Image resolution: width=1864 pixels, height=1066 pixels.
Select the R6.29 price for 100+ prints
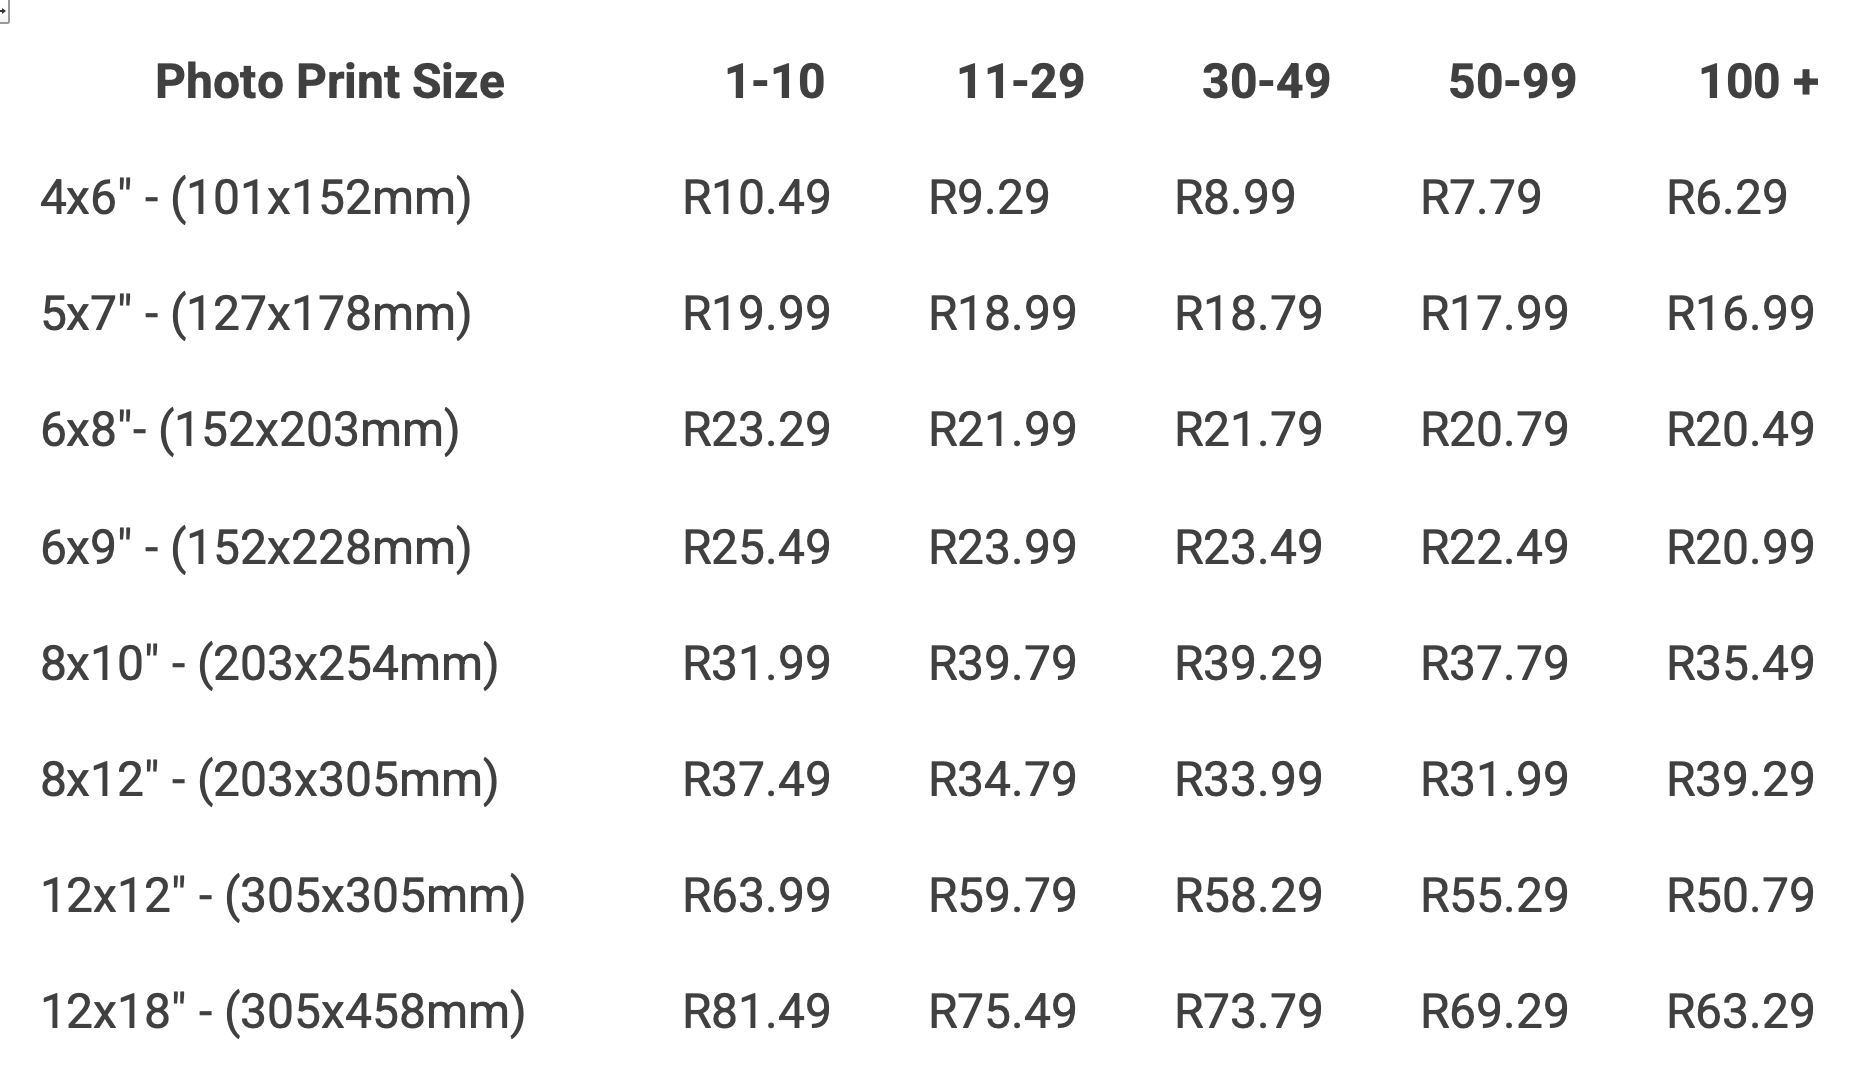[1726, 197]
